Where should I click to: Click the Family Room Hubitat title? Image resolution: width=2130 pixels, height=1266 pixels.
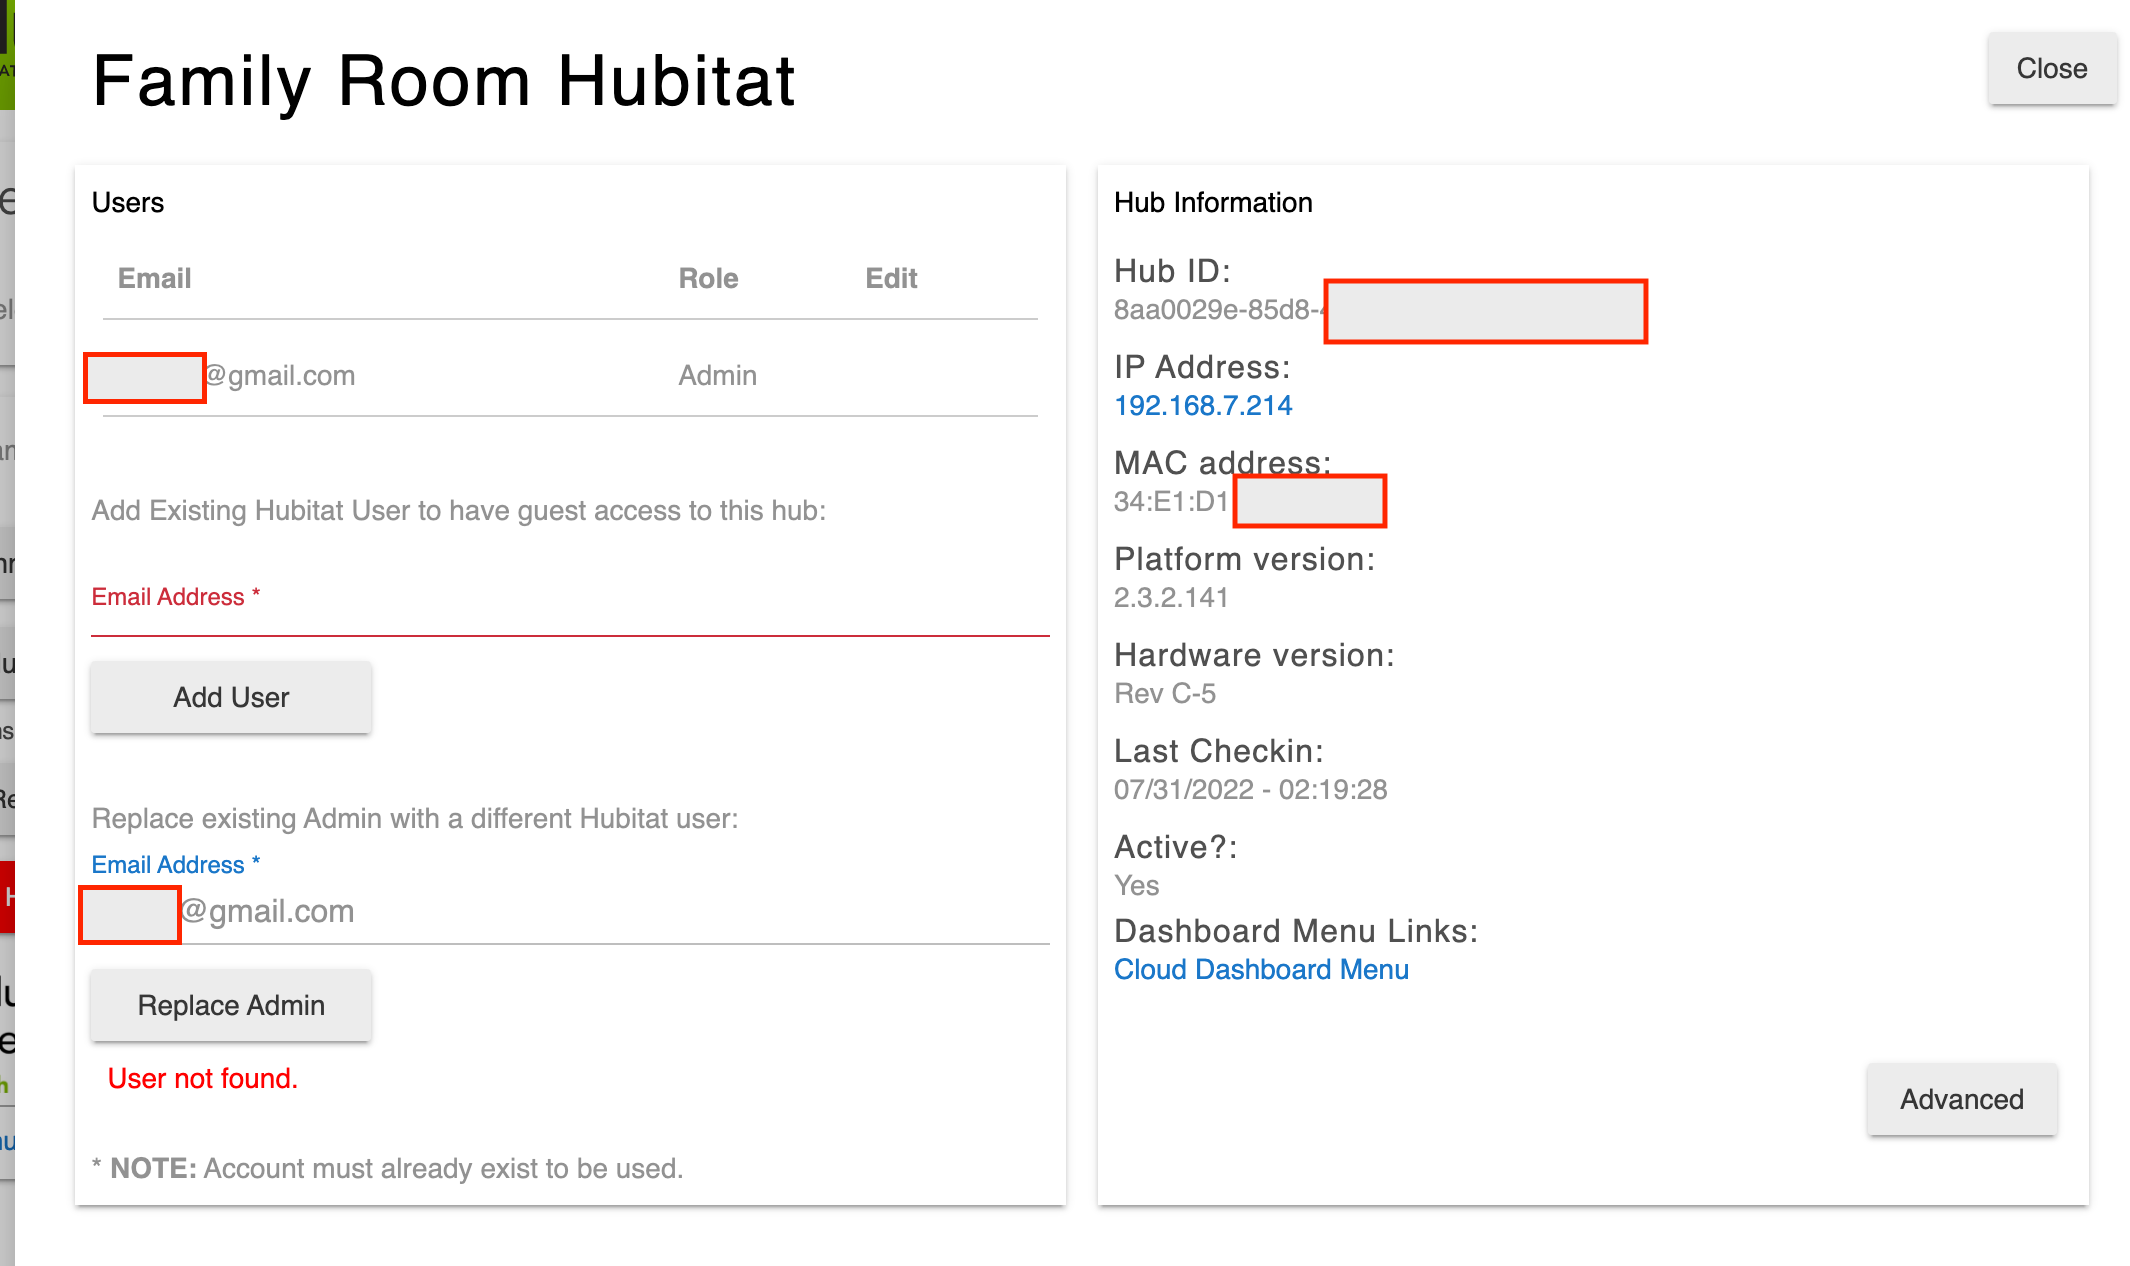[444, 80]
